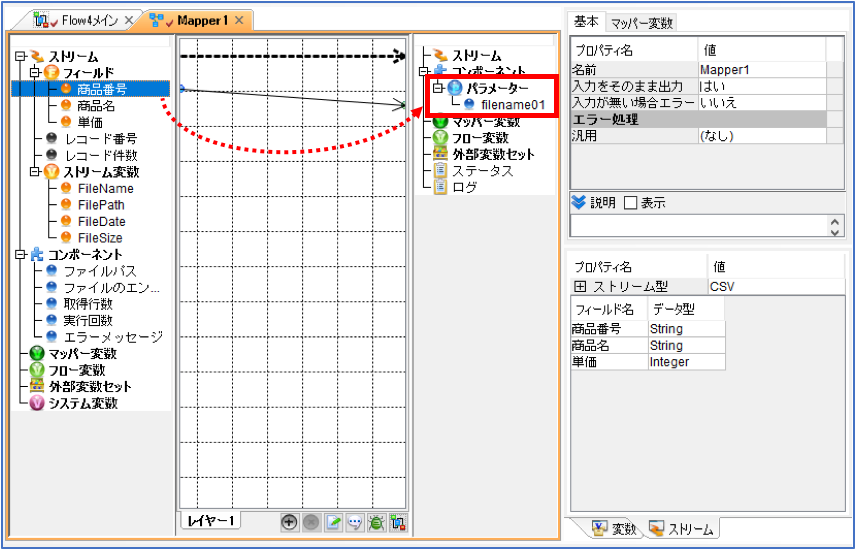Select the レイヤー1 layer tab
This screenshot has width=857, height=551.
[210, 520]
